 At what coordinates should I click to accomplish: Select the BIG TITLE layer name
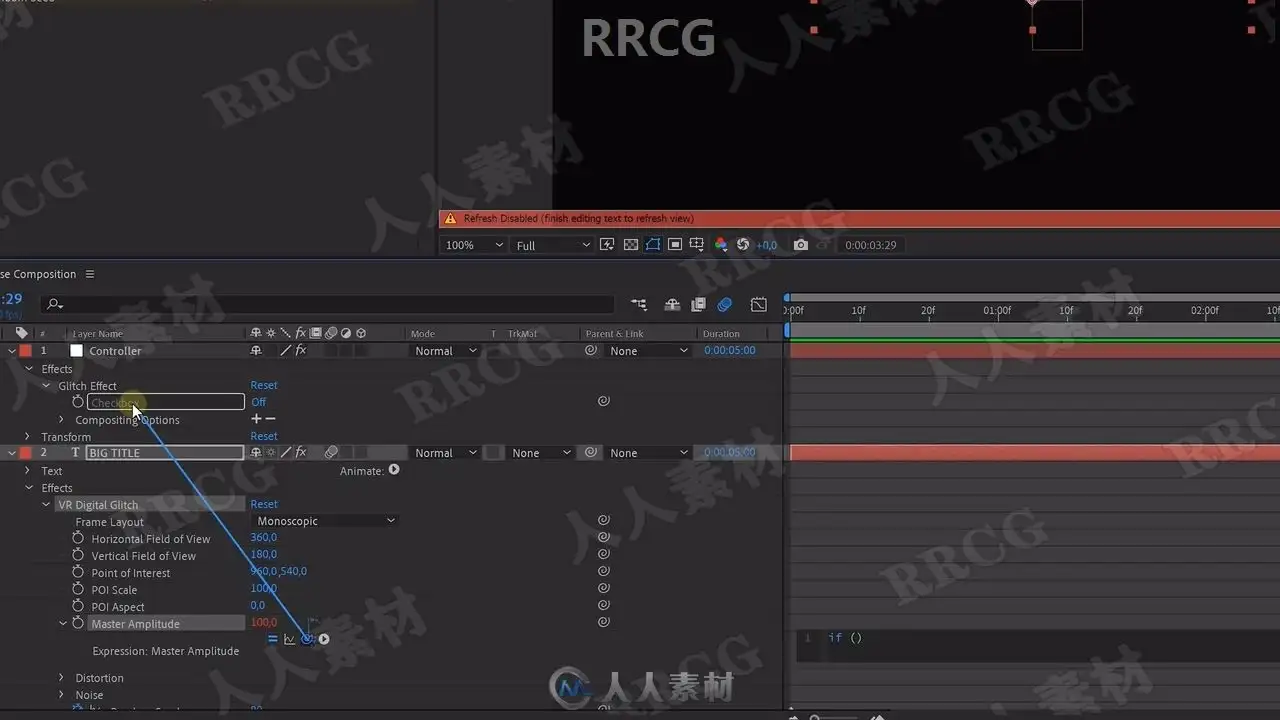[166, 453]
